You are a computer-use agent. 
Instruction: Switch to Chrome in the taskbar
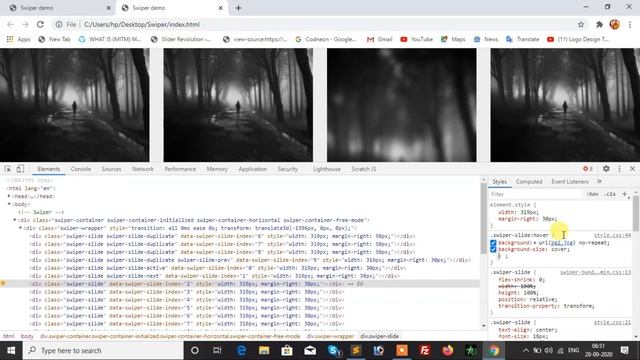[x=493, y=351]
